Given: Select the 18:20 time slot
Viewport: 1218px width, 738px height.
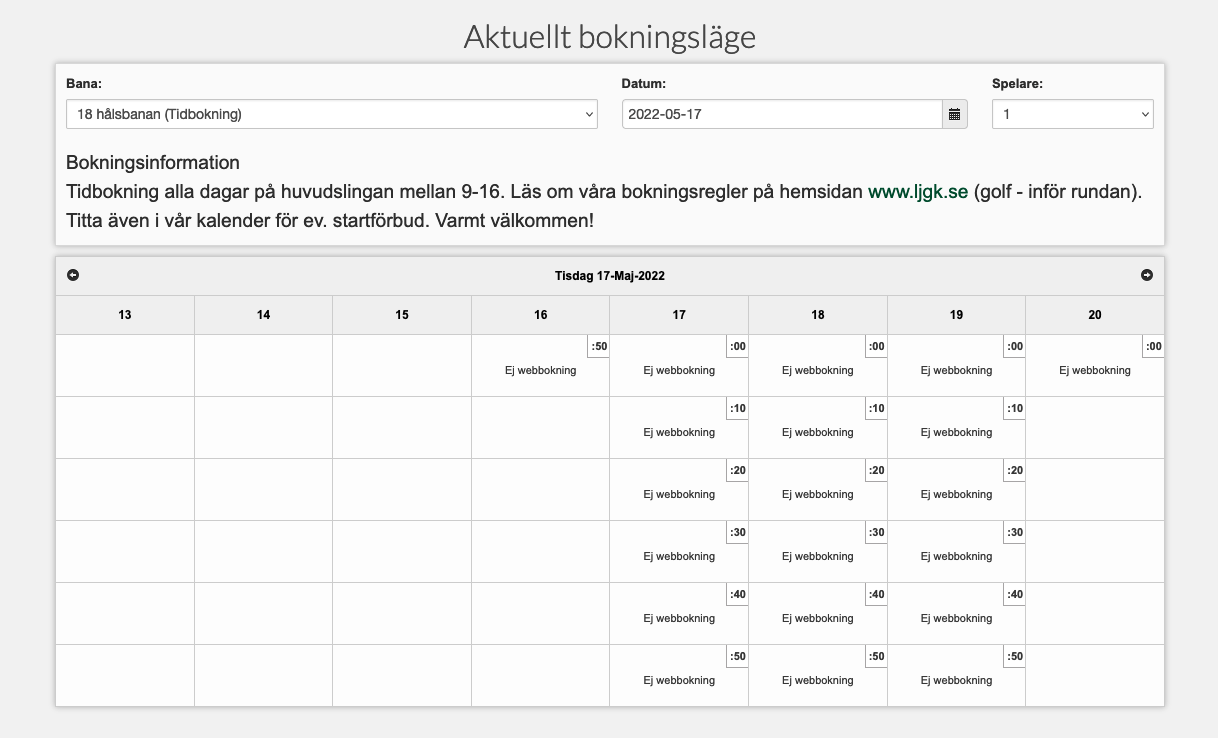Looking at the screenshot, I should tap(818, 490).
